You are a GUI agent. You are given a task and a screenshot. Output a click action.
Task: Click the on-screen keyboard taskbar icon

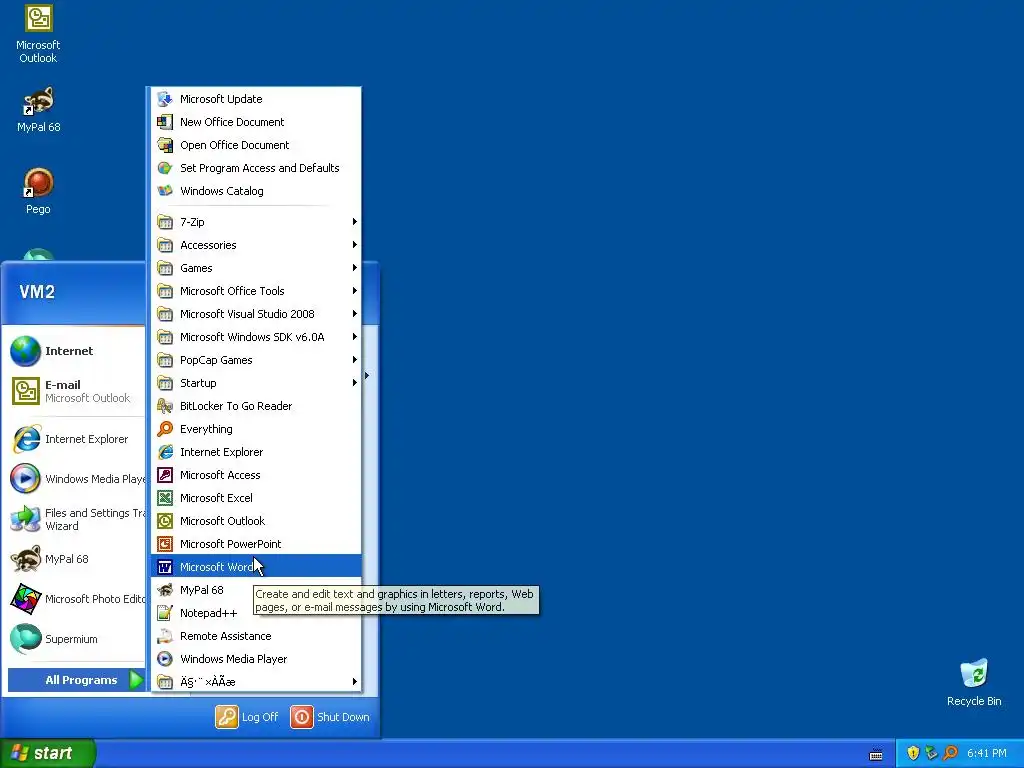pos(876,754)
